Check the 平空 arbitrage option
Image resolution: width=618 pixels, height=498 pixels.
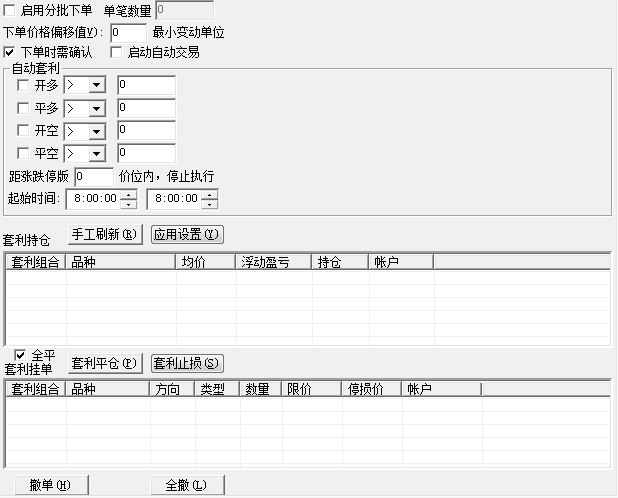(x=24, y=154)
